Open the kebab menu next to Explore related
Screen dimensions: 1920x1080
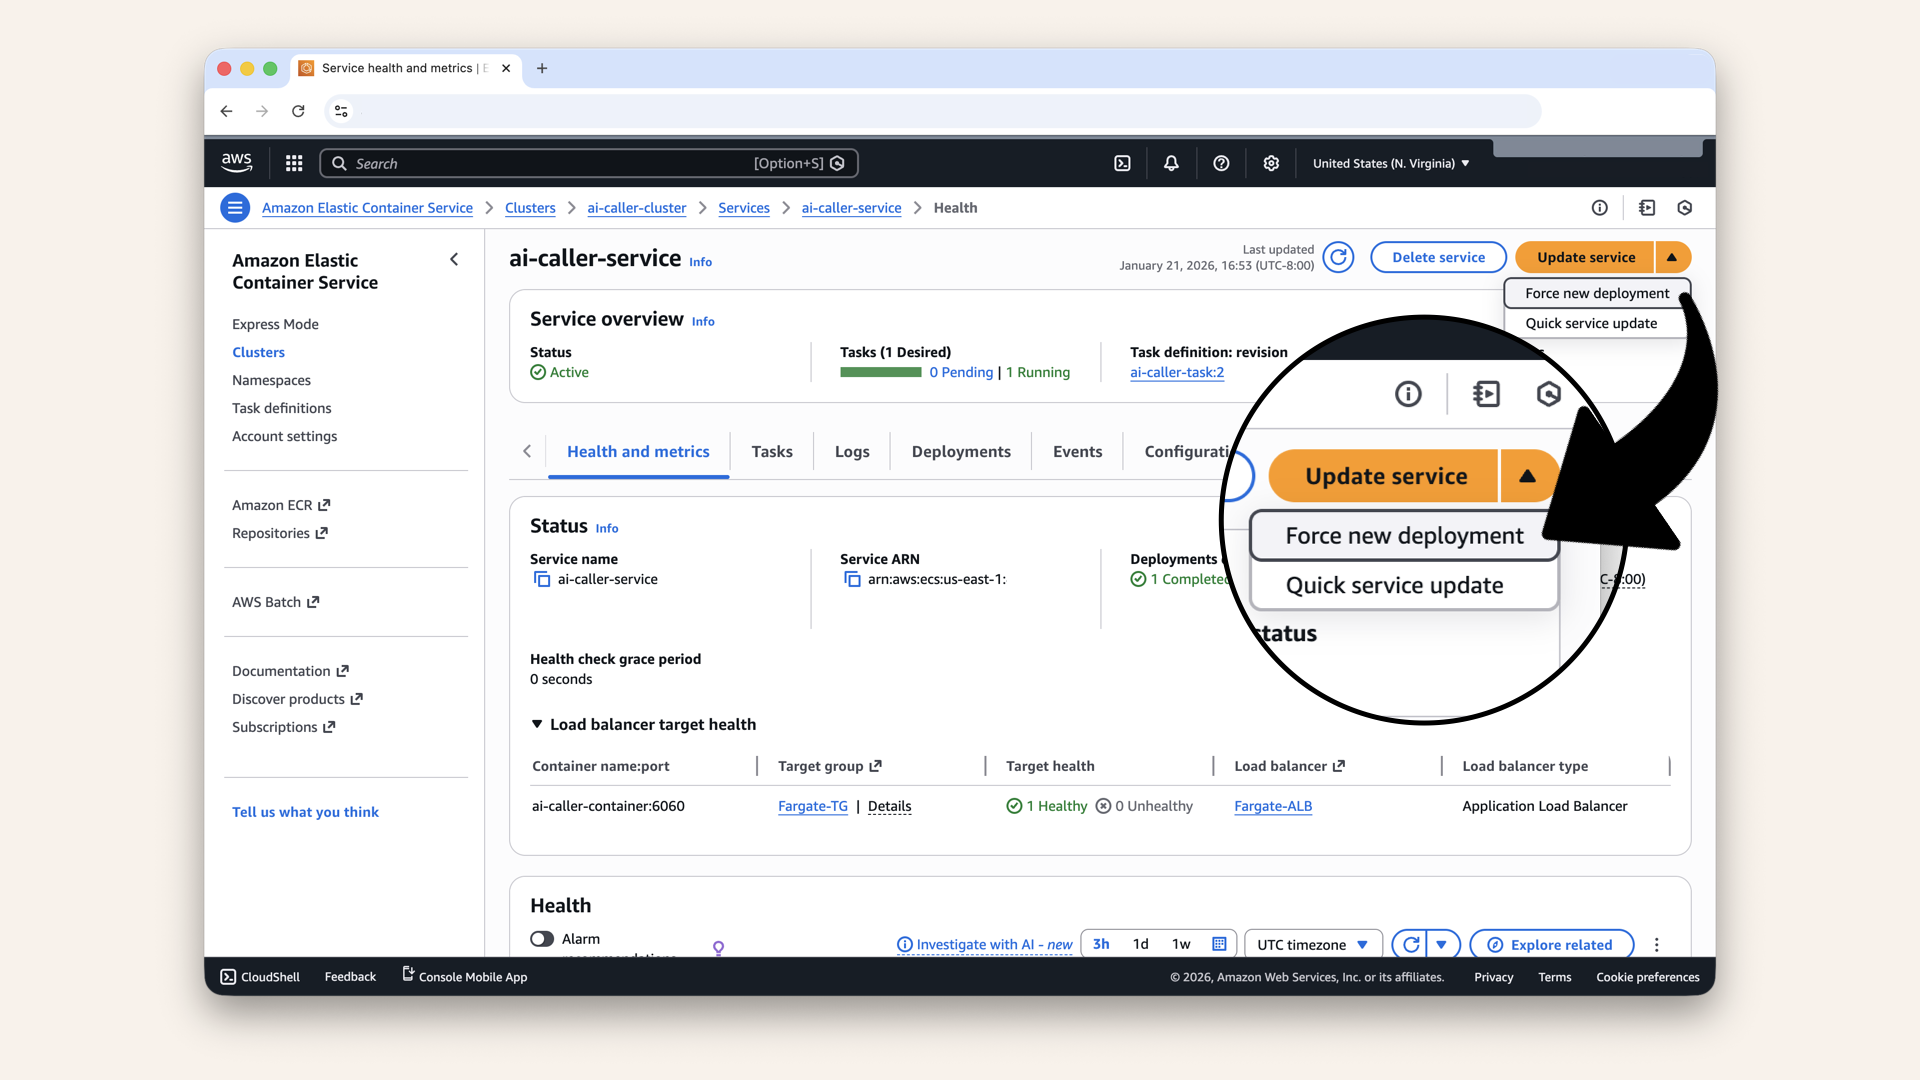(x=1656, y=944)
